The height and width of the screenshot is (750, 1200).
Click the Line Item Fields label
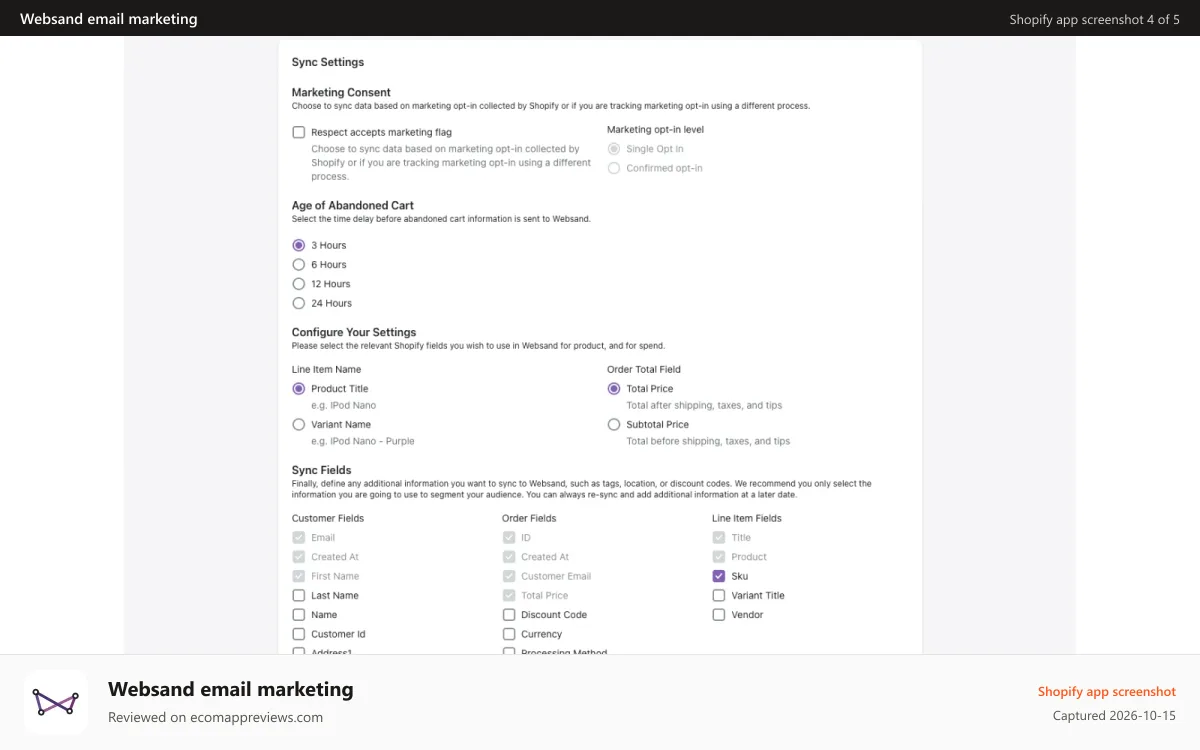tap(747, 519)
